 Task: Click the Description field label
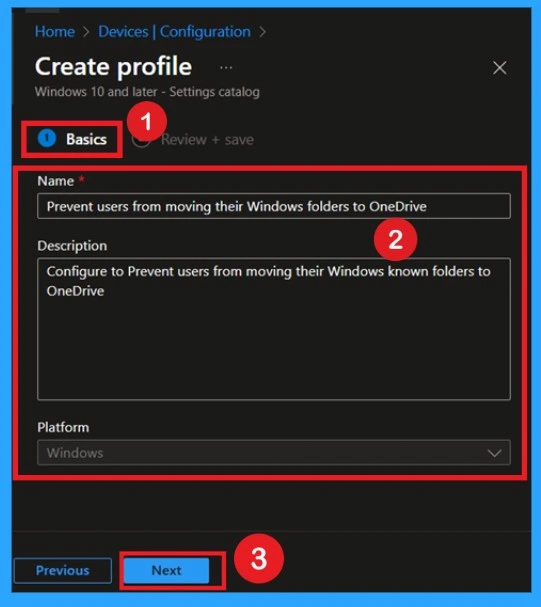click(x=72, y=246)
